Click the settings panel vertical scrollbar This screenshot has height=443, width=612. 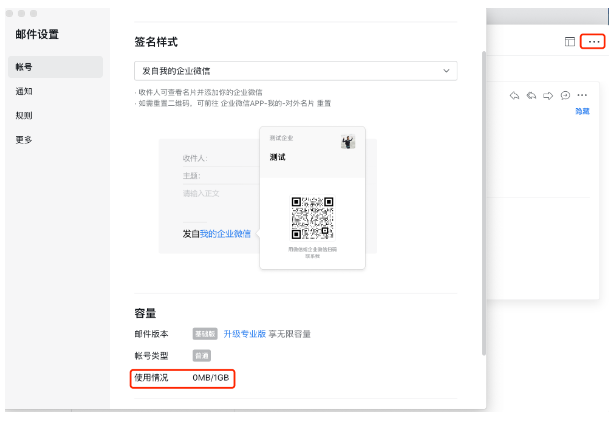coord(483,200)
